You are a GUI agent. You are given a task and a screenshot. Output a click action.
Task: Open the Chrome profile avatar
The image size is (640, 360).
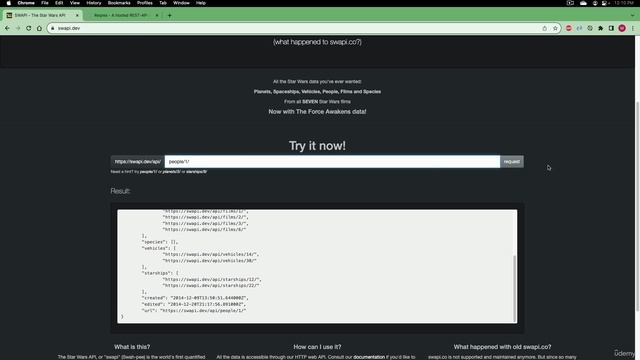622,28
